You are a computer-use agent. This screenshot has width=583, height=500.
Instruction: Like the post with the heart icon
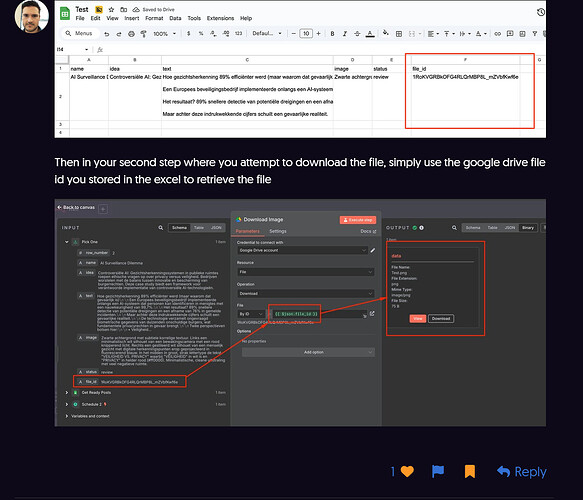(407, 471)
